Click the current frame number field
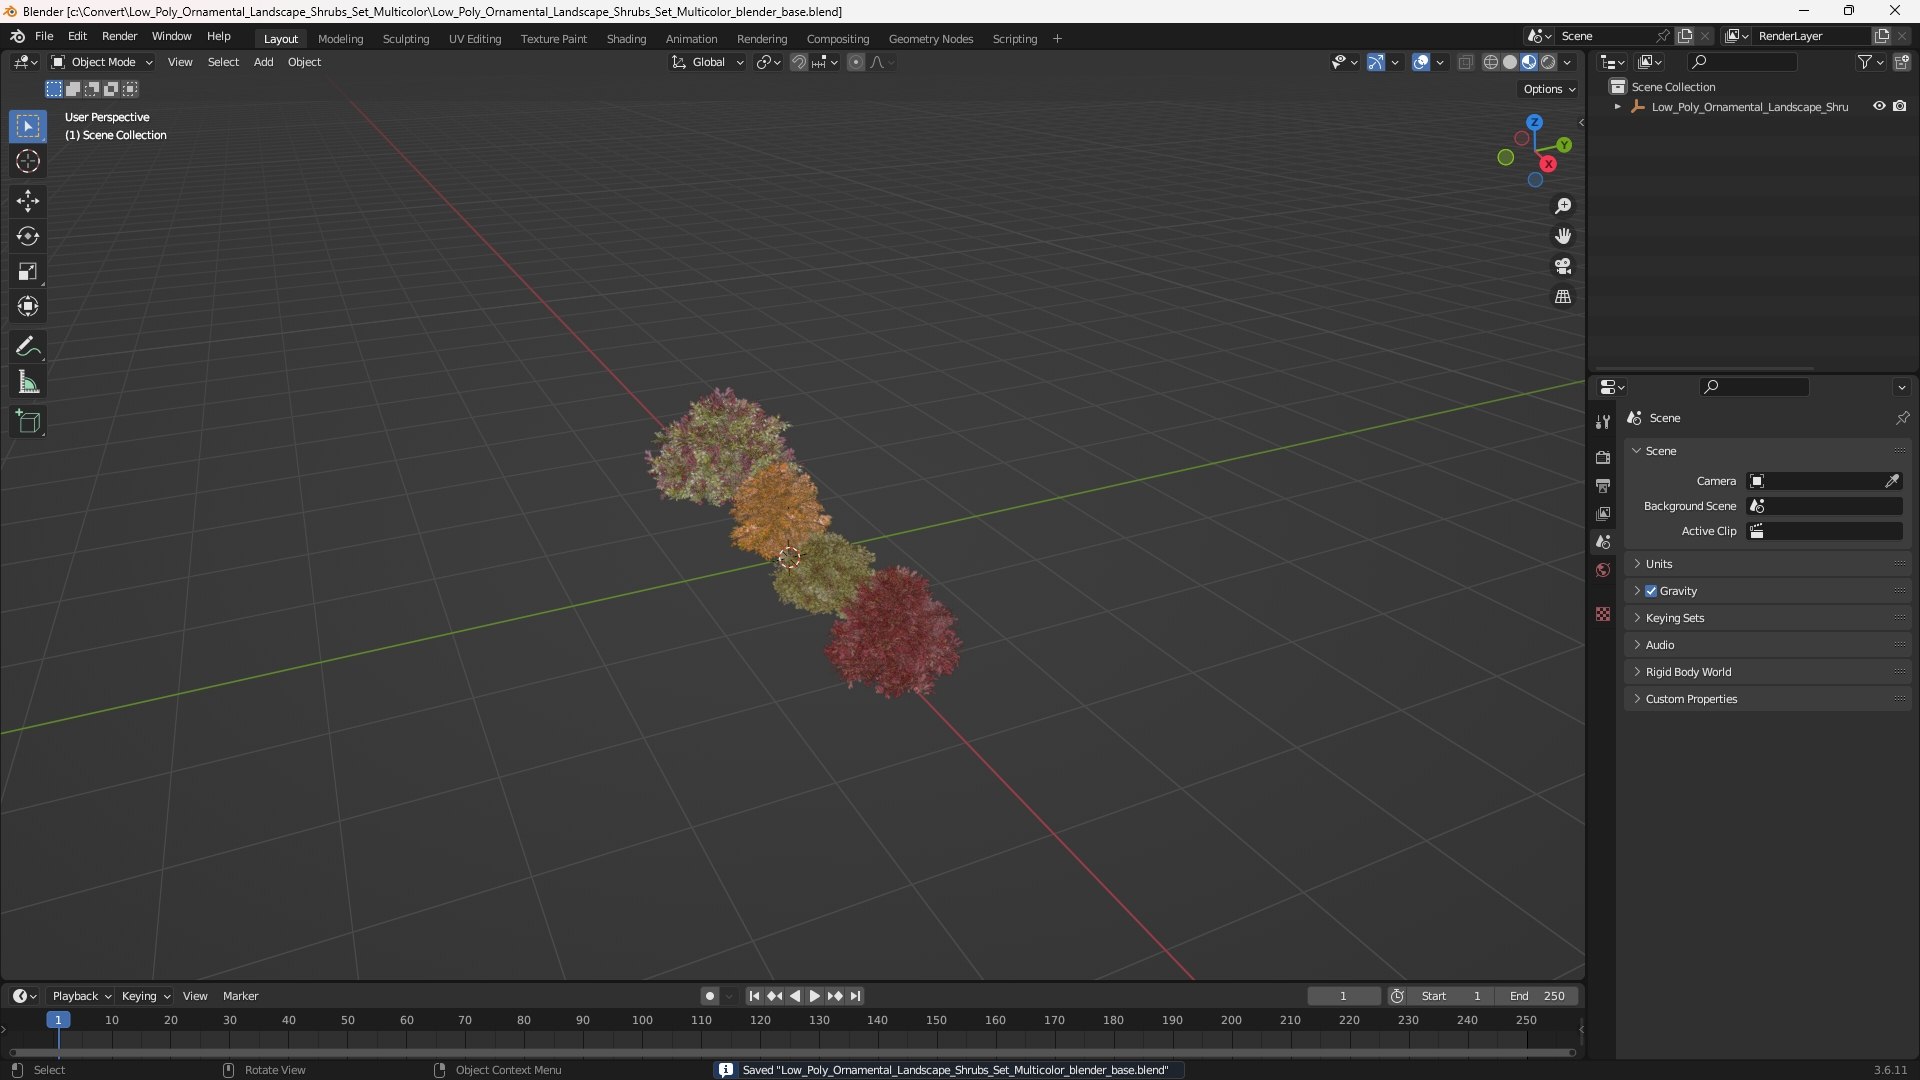1920x1080 pixels. pyautogui.click(x=1343, y=996)
